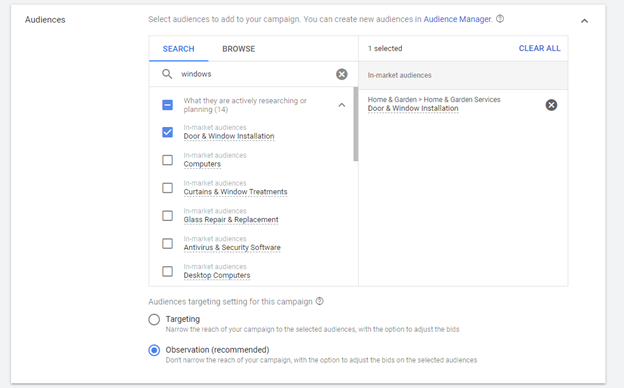Screen dimensions: 624x388
Task: Open the Audience Manager link
Action: pyautogui.click(x=457, y=19)
